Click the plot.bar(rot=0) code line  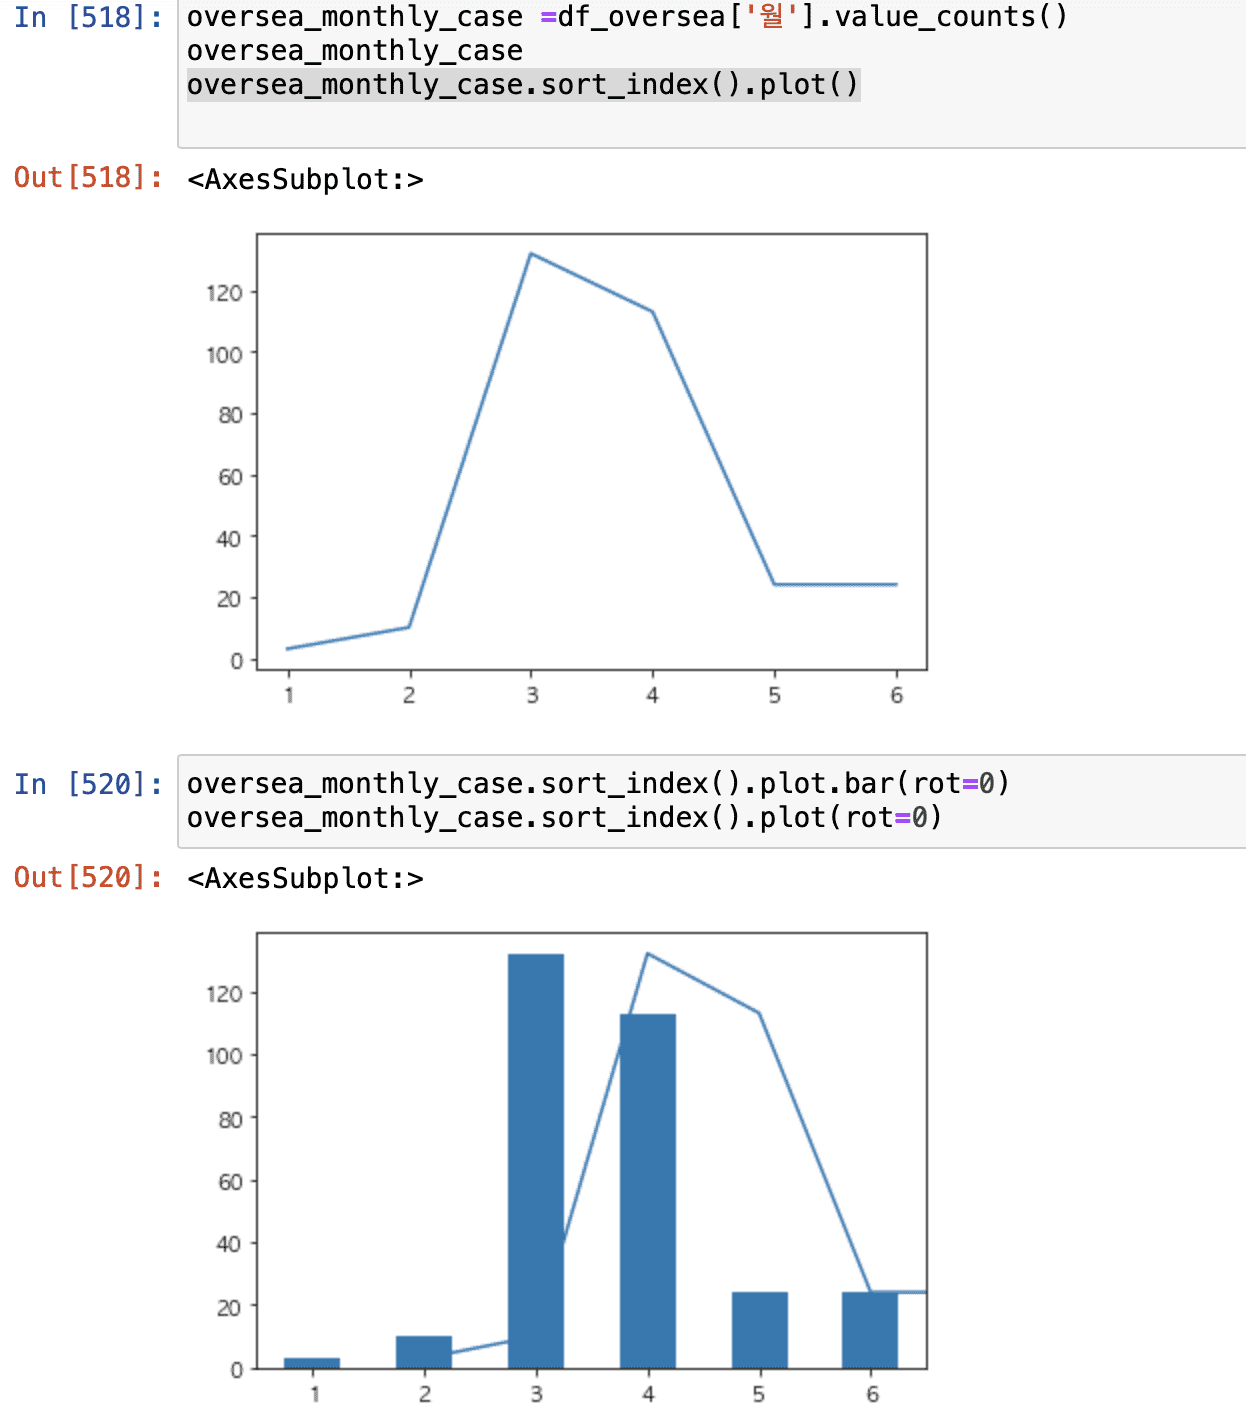[597, 784]
